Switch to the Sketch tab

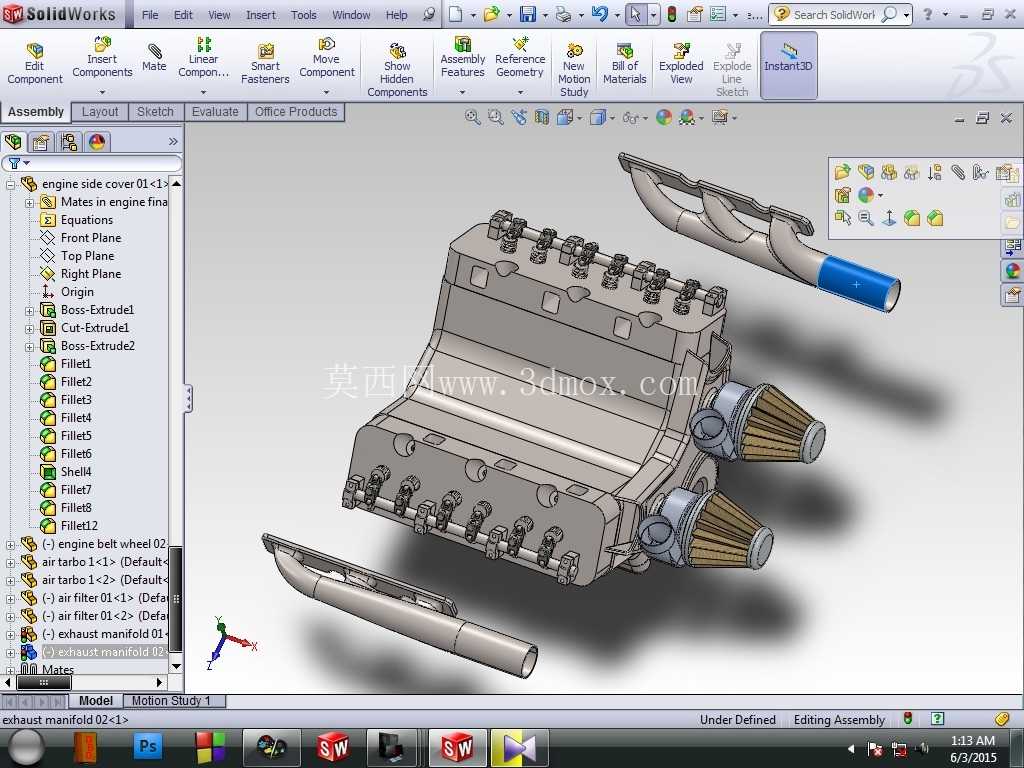pyautogui.click(x=155, y=112)
